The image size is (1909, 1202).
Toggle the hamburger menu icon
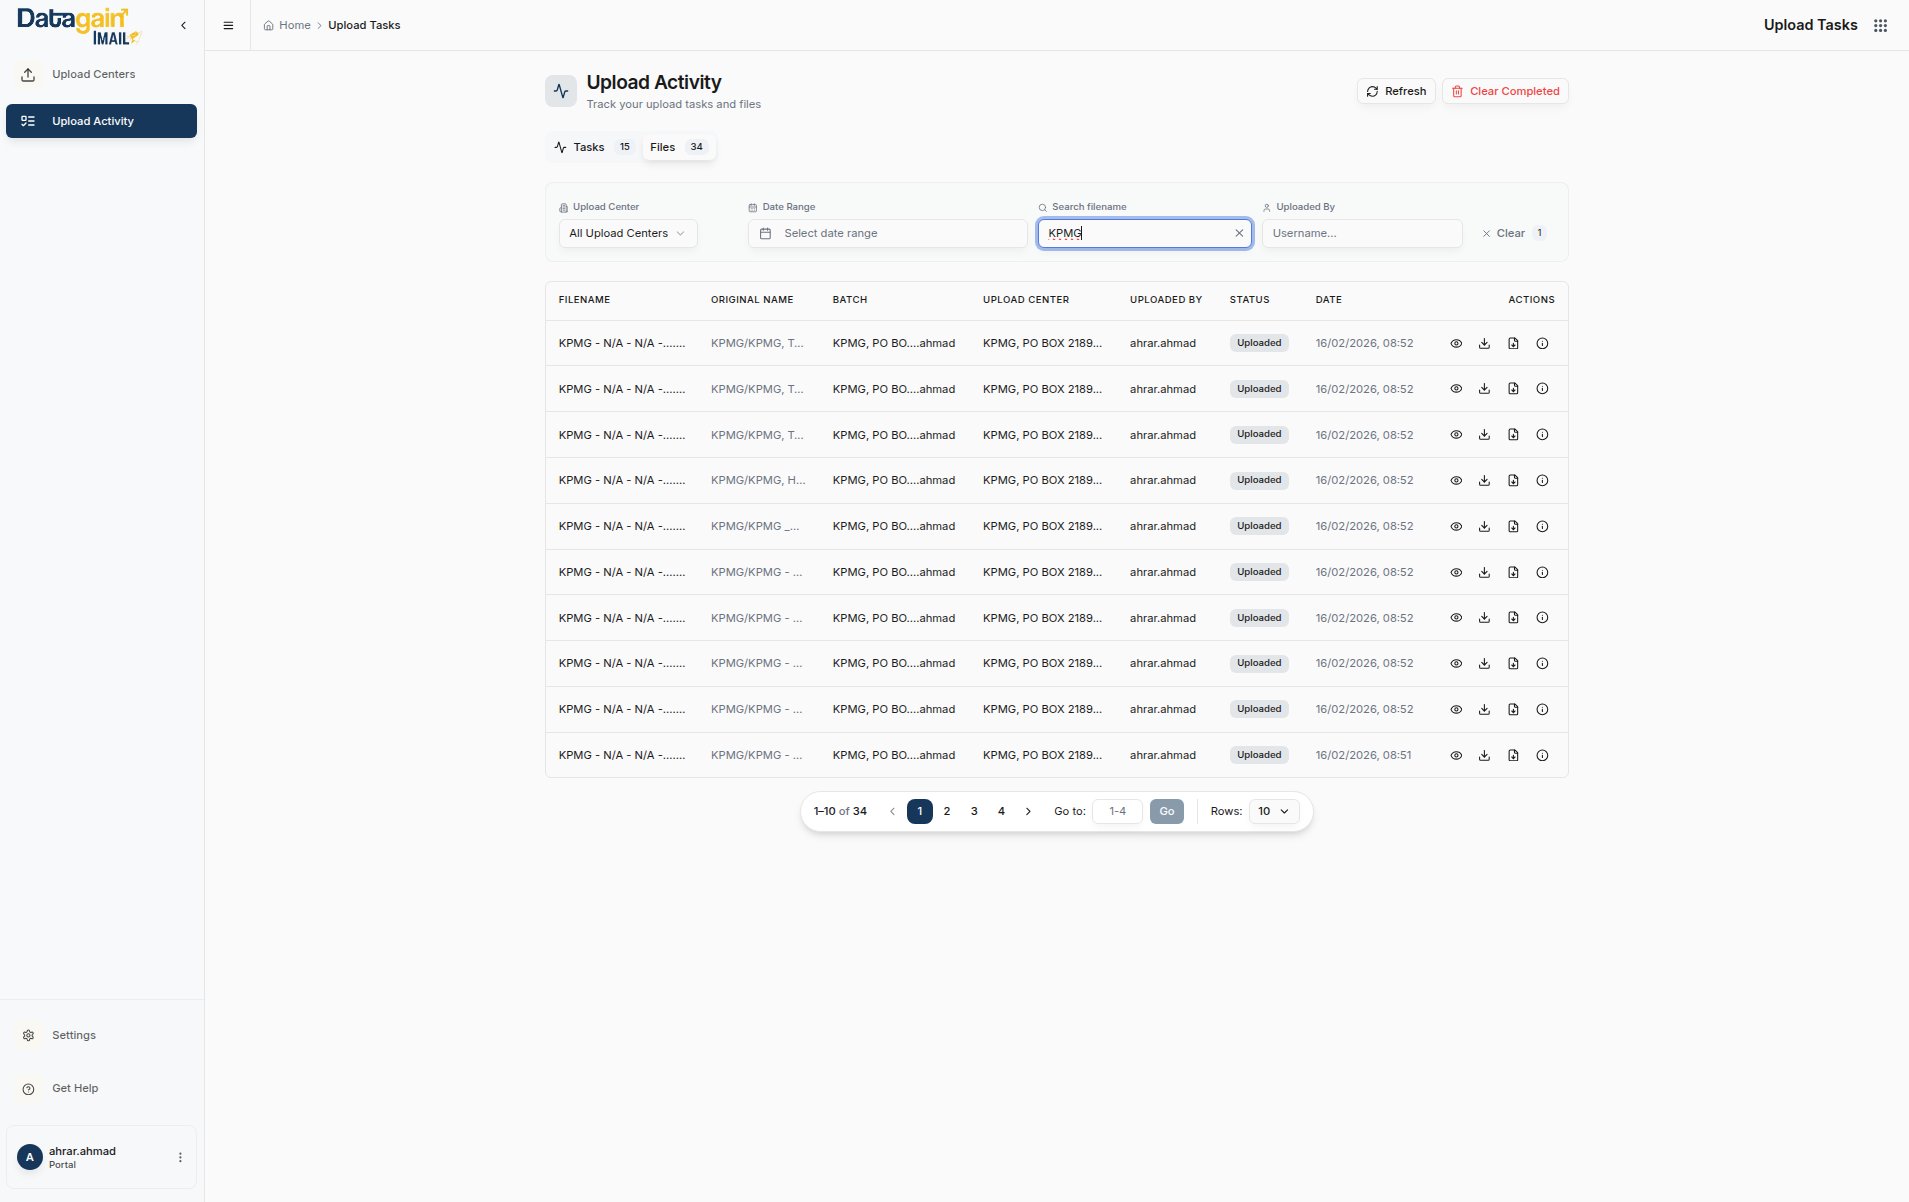click(228, 25)
